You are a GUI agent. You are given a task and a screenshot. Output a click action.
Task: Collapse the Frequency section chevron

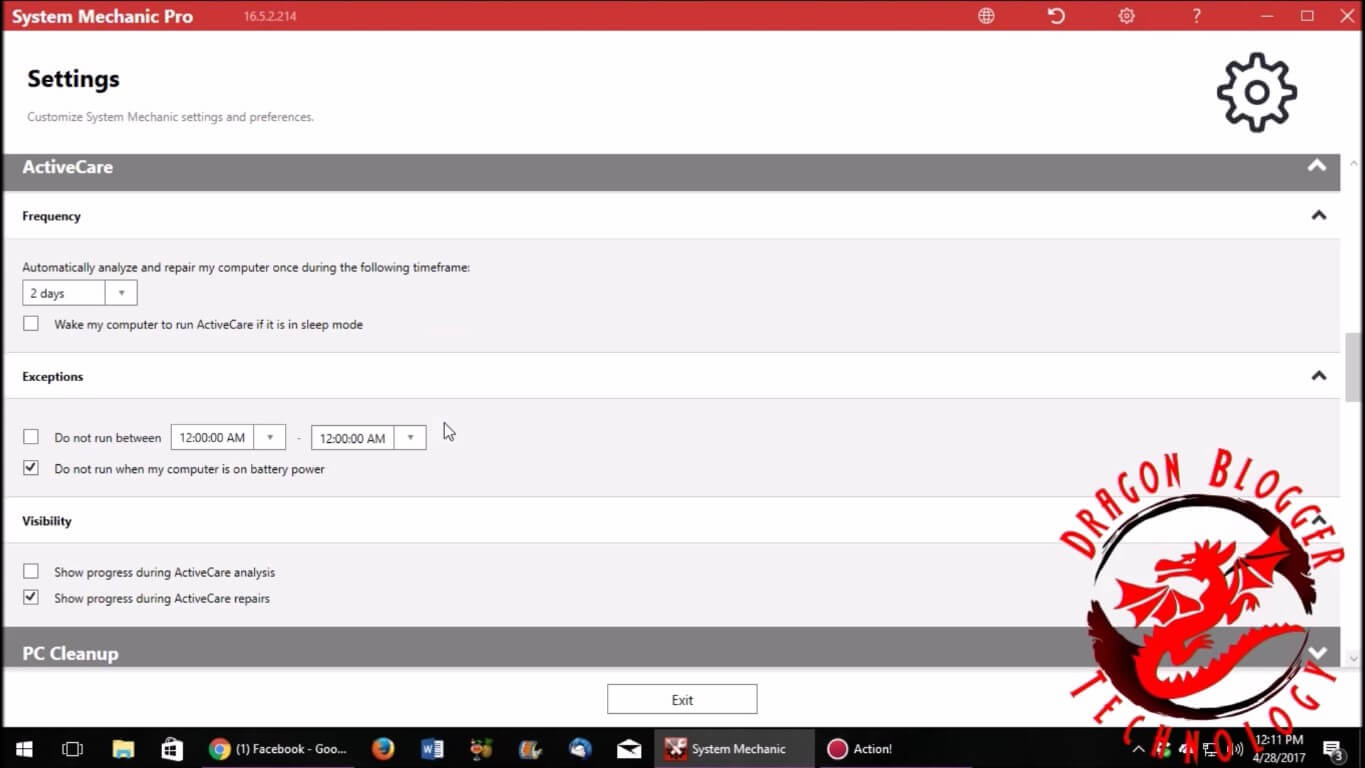(x=1318, y=216)
